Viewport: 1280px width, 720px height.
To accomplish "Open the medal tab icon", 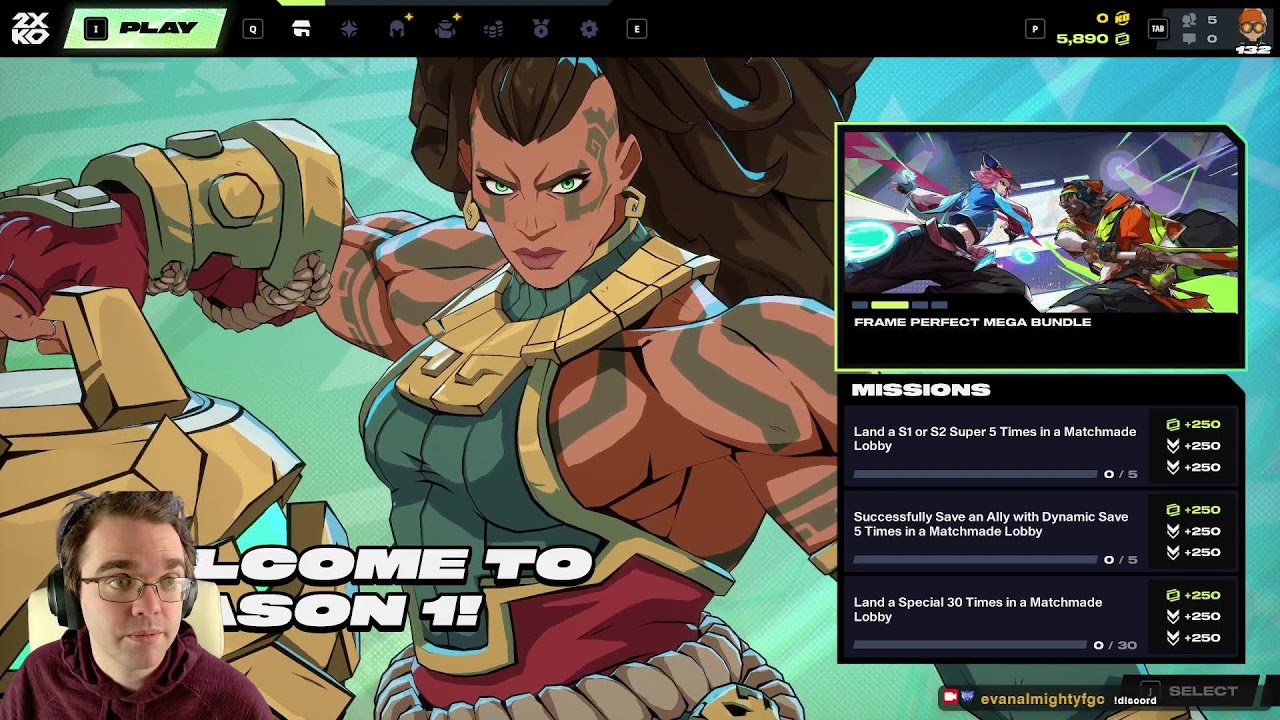I will click(541, 29).
